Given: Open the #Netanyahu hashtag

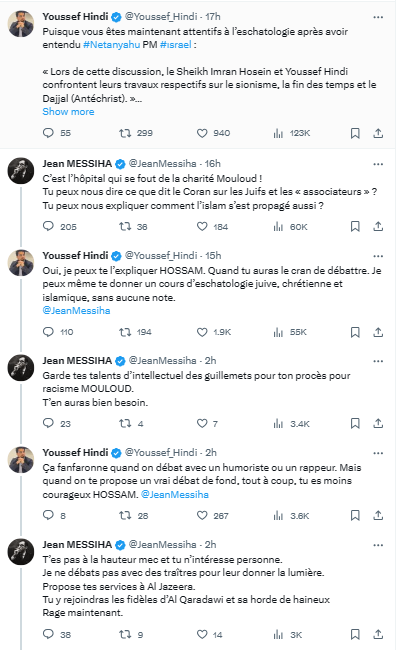Looking at the screenshot, I should point(111,45).
